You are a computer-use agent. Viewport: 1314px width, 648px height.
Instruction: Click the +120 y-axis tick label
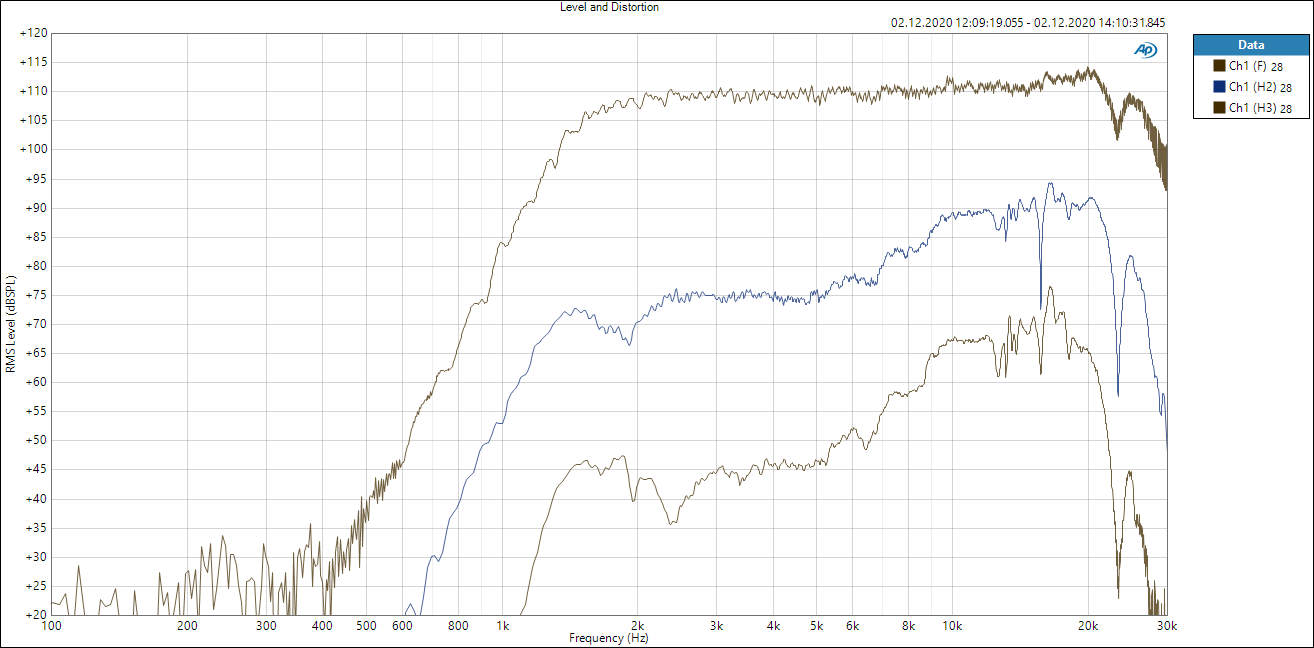33,33
